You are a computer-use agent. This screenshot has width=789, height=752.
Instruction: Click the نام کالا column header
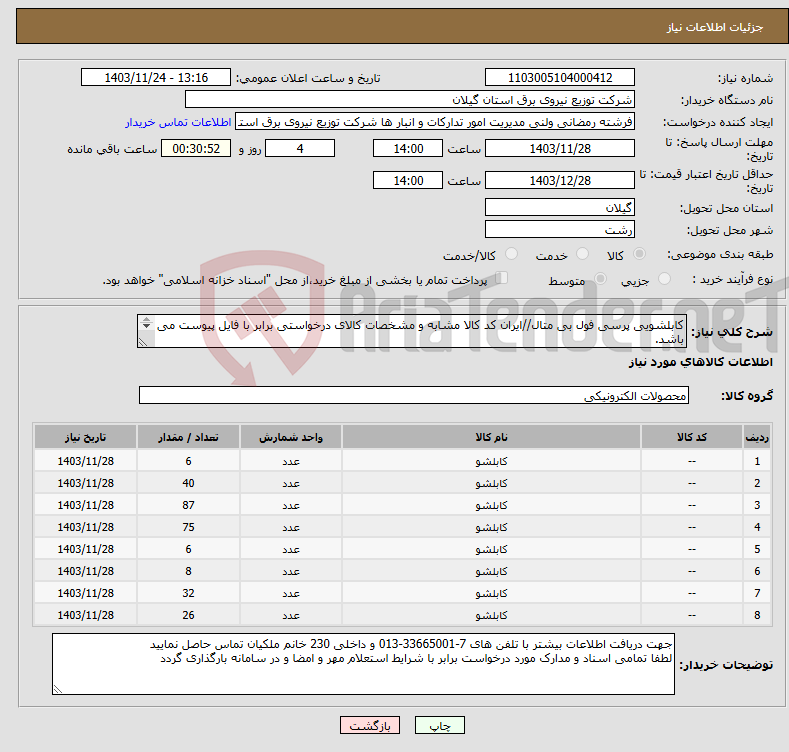491,437
